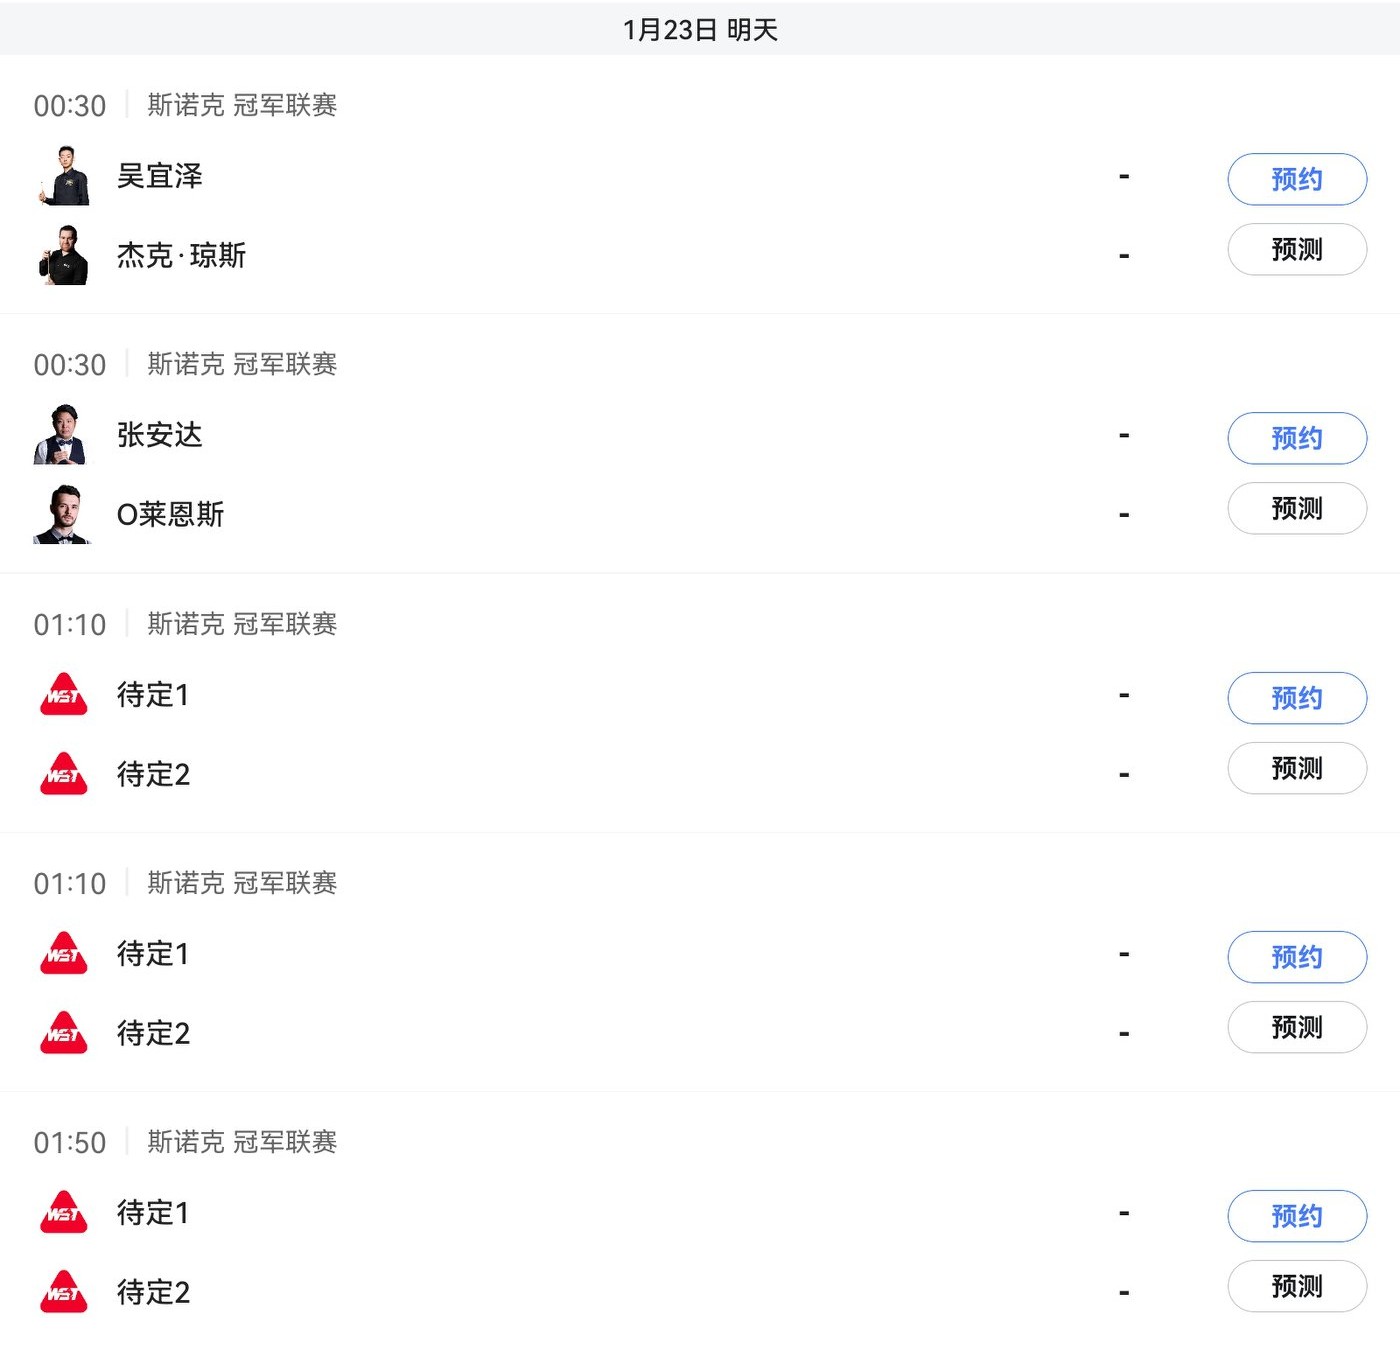Click Wu Yize's player avatar

tap(64, 176)
